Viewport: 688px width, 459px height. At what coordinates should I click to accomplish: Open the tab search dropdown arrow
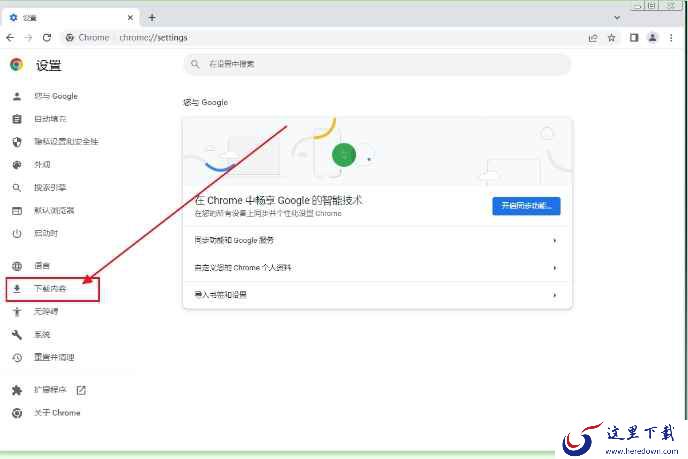(x=617, y=18)
